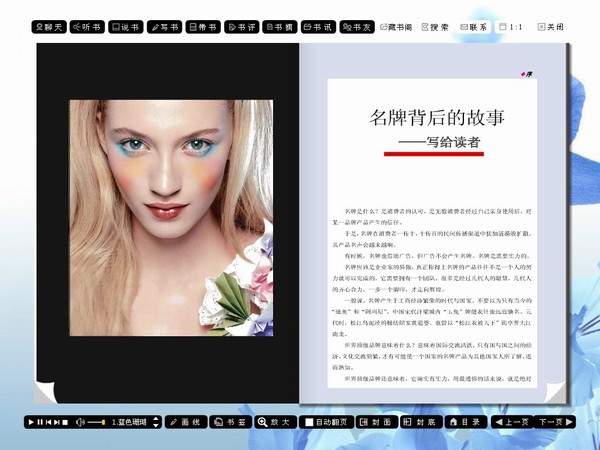
Task: Jump to 封底 back cover
Action: pos(421,422)
